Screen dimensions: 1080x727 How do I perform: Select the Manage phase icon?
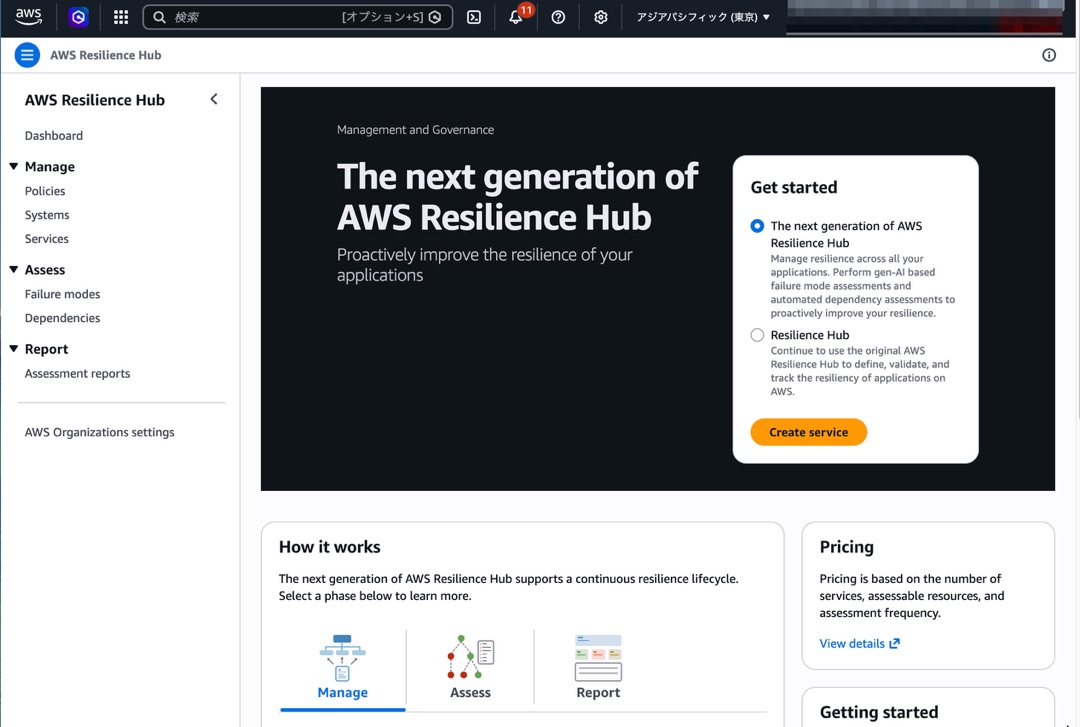(x=342, y=658)
